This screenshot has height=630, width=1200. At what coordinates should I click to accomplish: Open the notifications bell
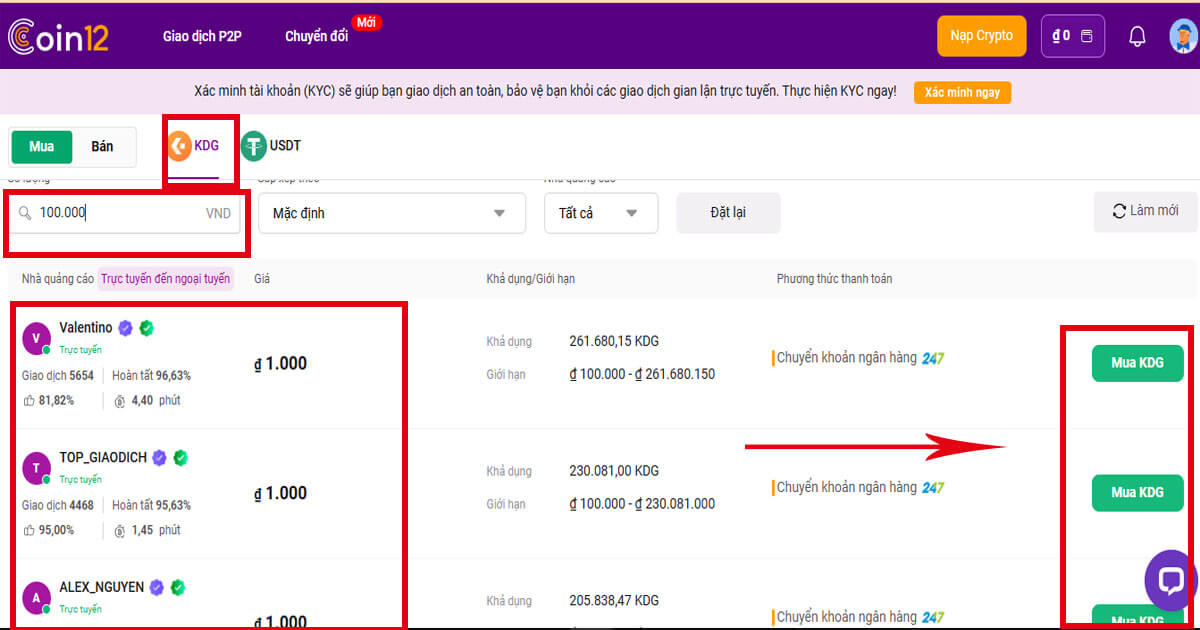(x=1137, y=36)
